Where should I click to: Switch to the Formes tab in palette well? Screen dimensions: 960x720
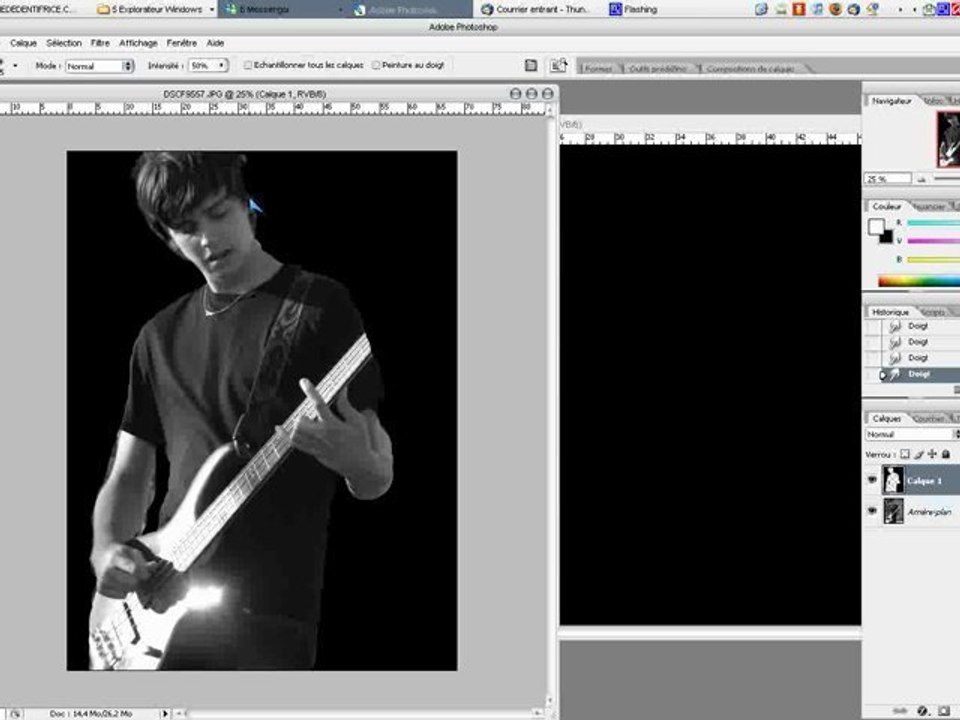click(x=599, y=69)
